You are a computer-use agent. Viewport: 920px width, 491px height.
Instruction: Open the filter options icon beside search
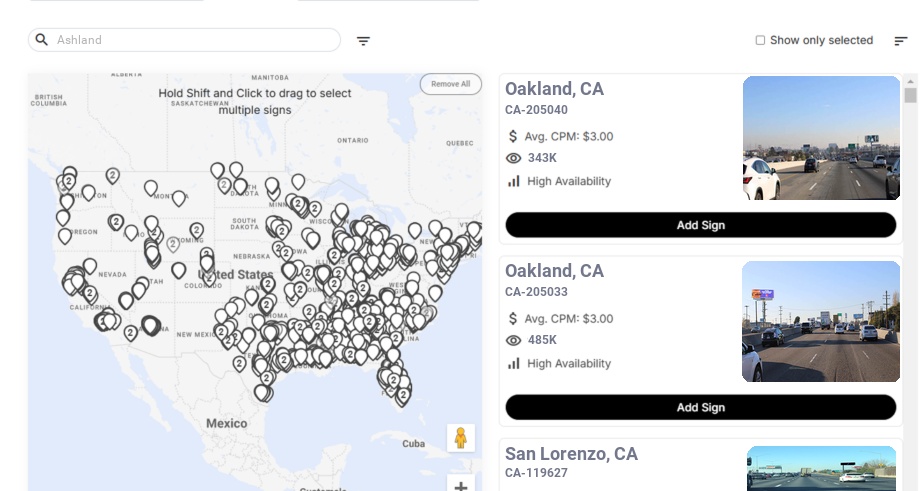point(364,41)
